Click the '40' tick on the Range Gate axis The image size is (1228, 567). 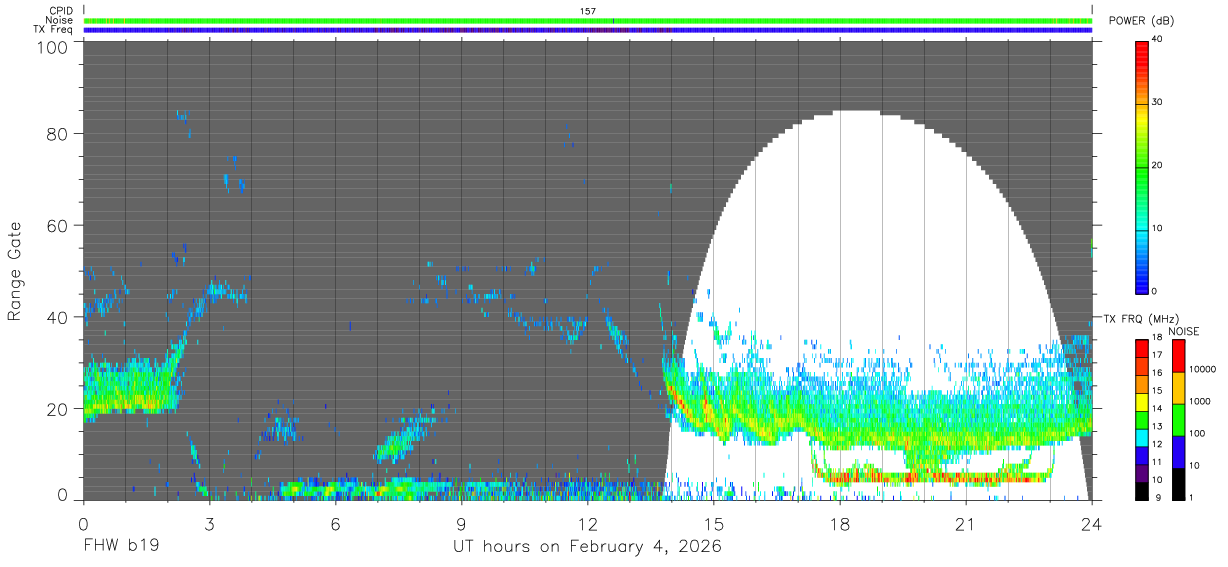tap(56, 317)
